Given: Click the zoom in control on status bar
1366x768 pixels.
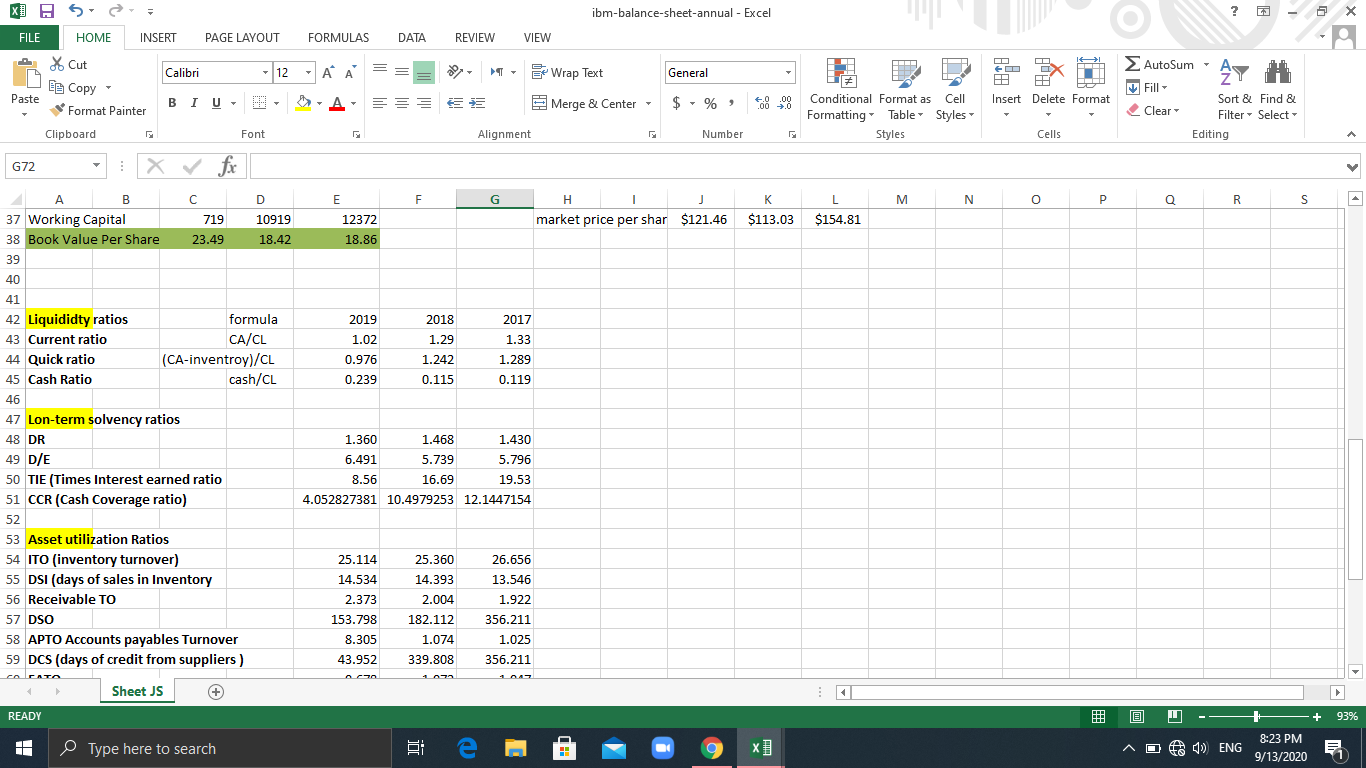Looking at the screenshot, I should point(1316,716).
